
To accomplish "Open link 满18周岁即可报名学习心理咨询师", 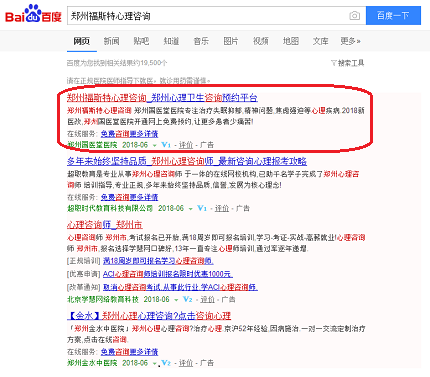I will coord(158,261).
